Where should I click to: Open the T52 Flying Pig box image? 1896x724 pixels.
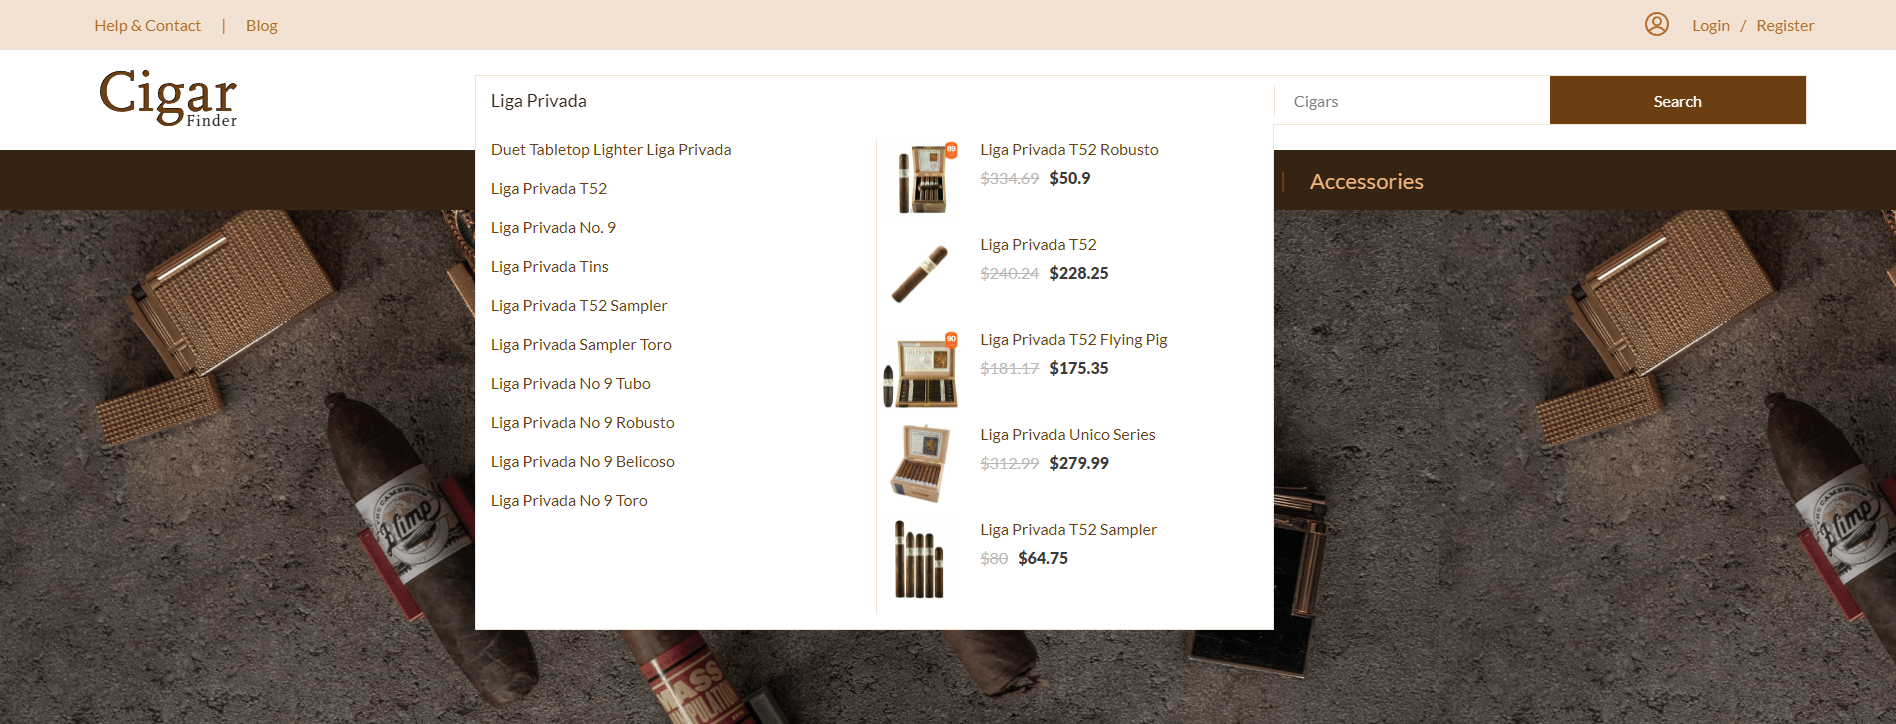[921, 370]
